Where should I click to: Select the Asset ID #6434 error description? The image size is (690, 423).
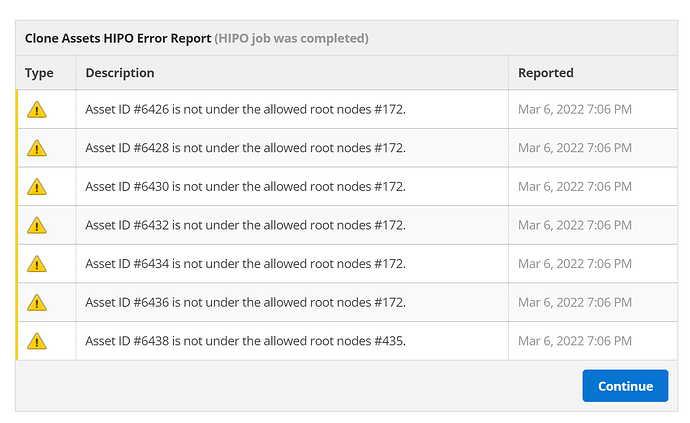coord(246,264)
